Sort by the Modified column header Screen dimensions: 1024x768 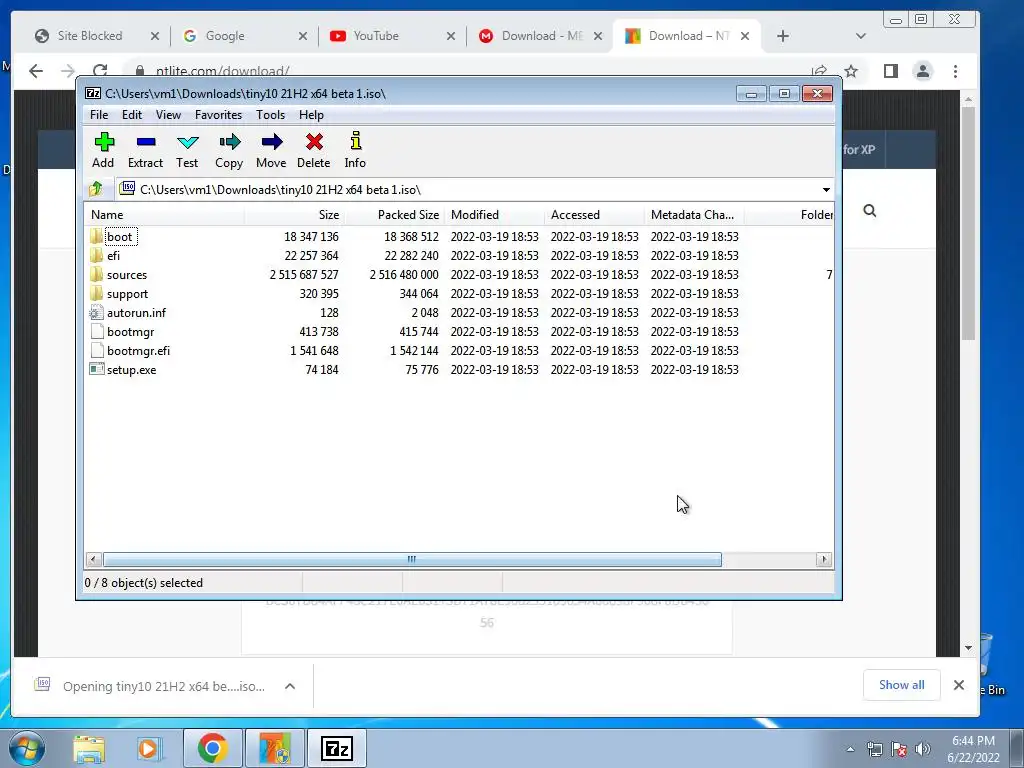coord(494,215)
